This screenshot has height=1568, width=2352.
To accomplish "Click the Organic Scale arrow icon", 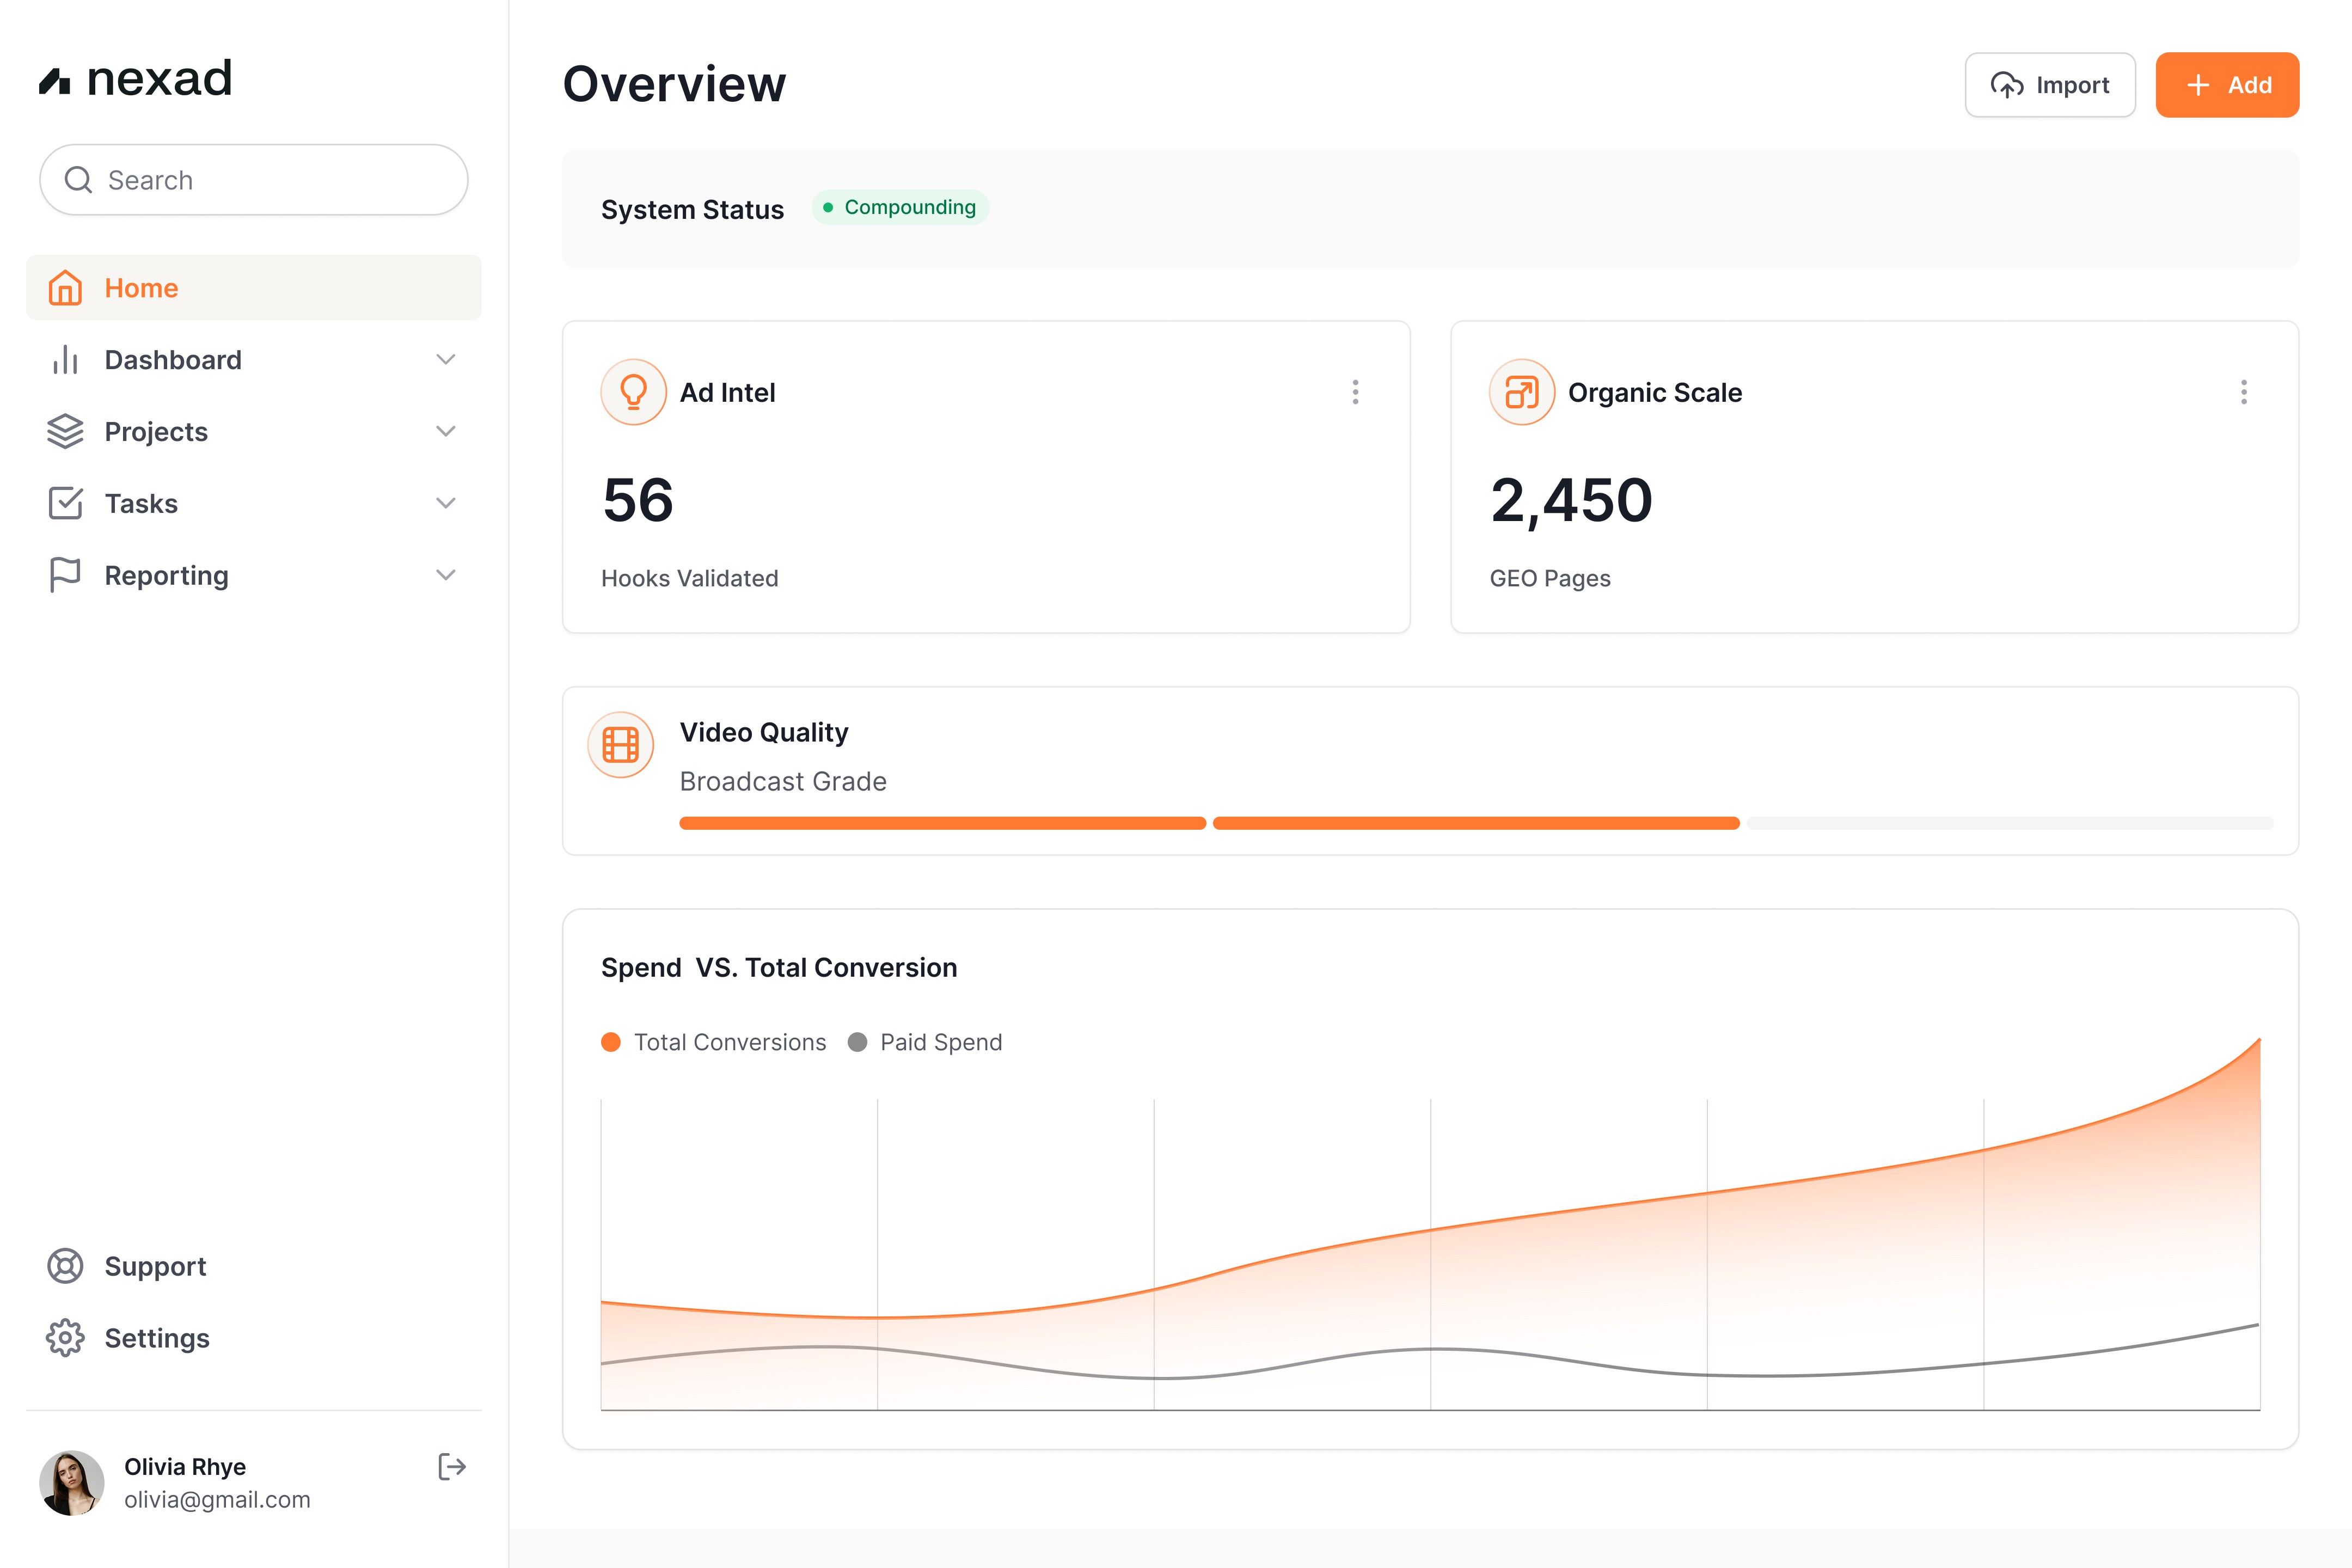I will tap(1521, 392).
